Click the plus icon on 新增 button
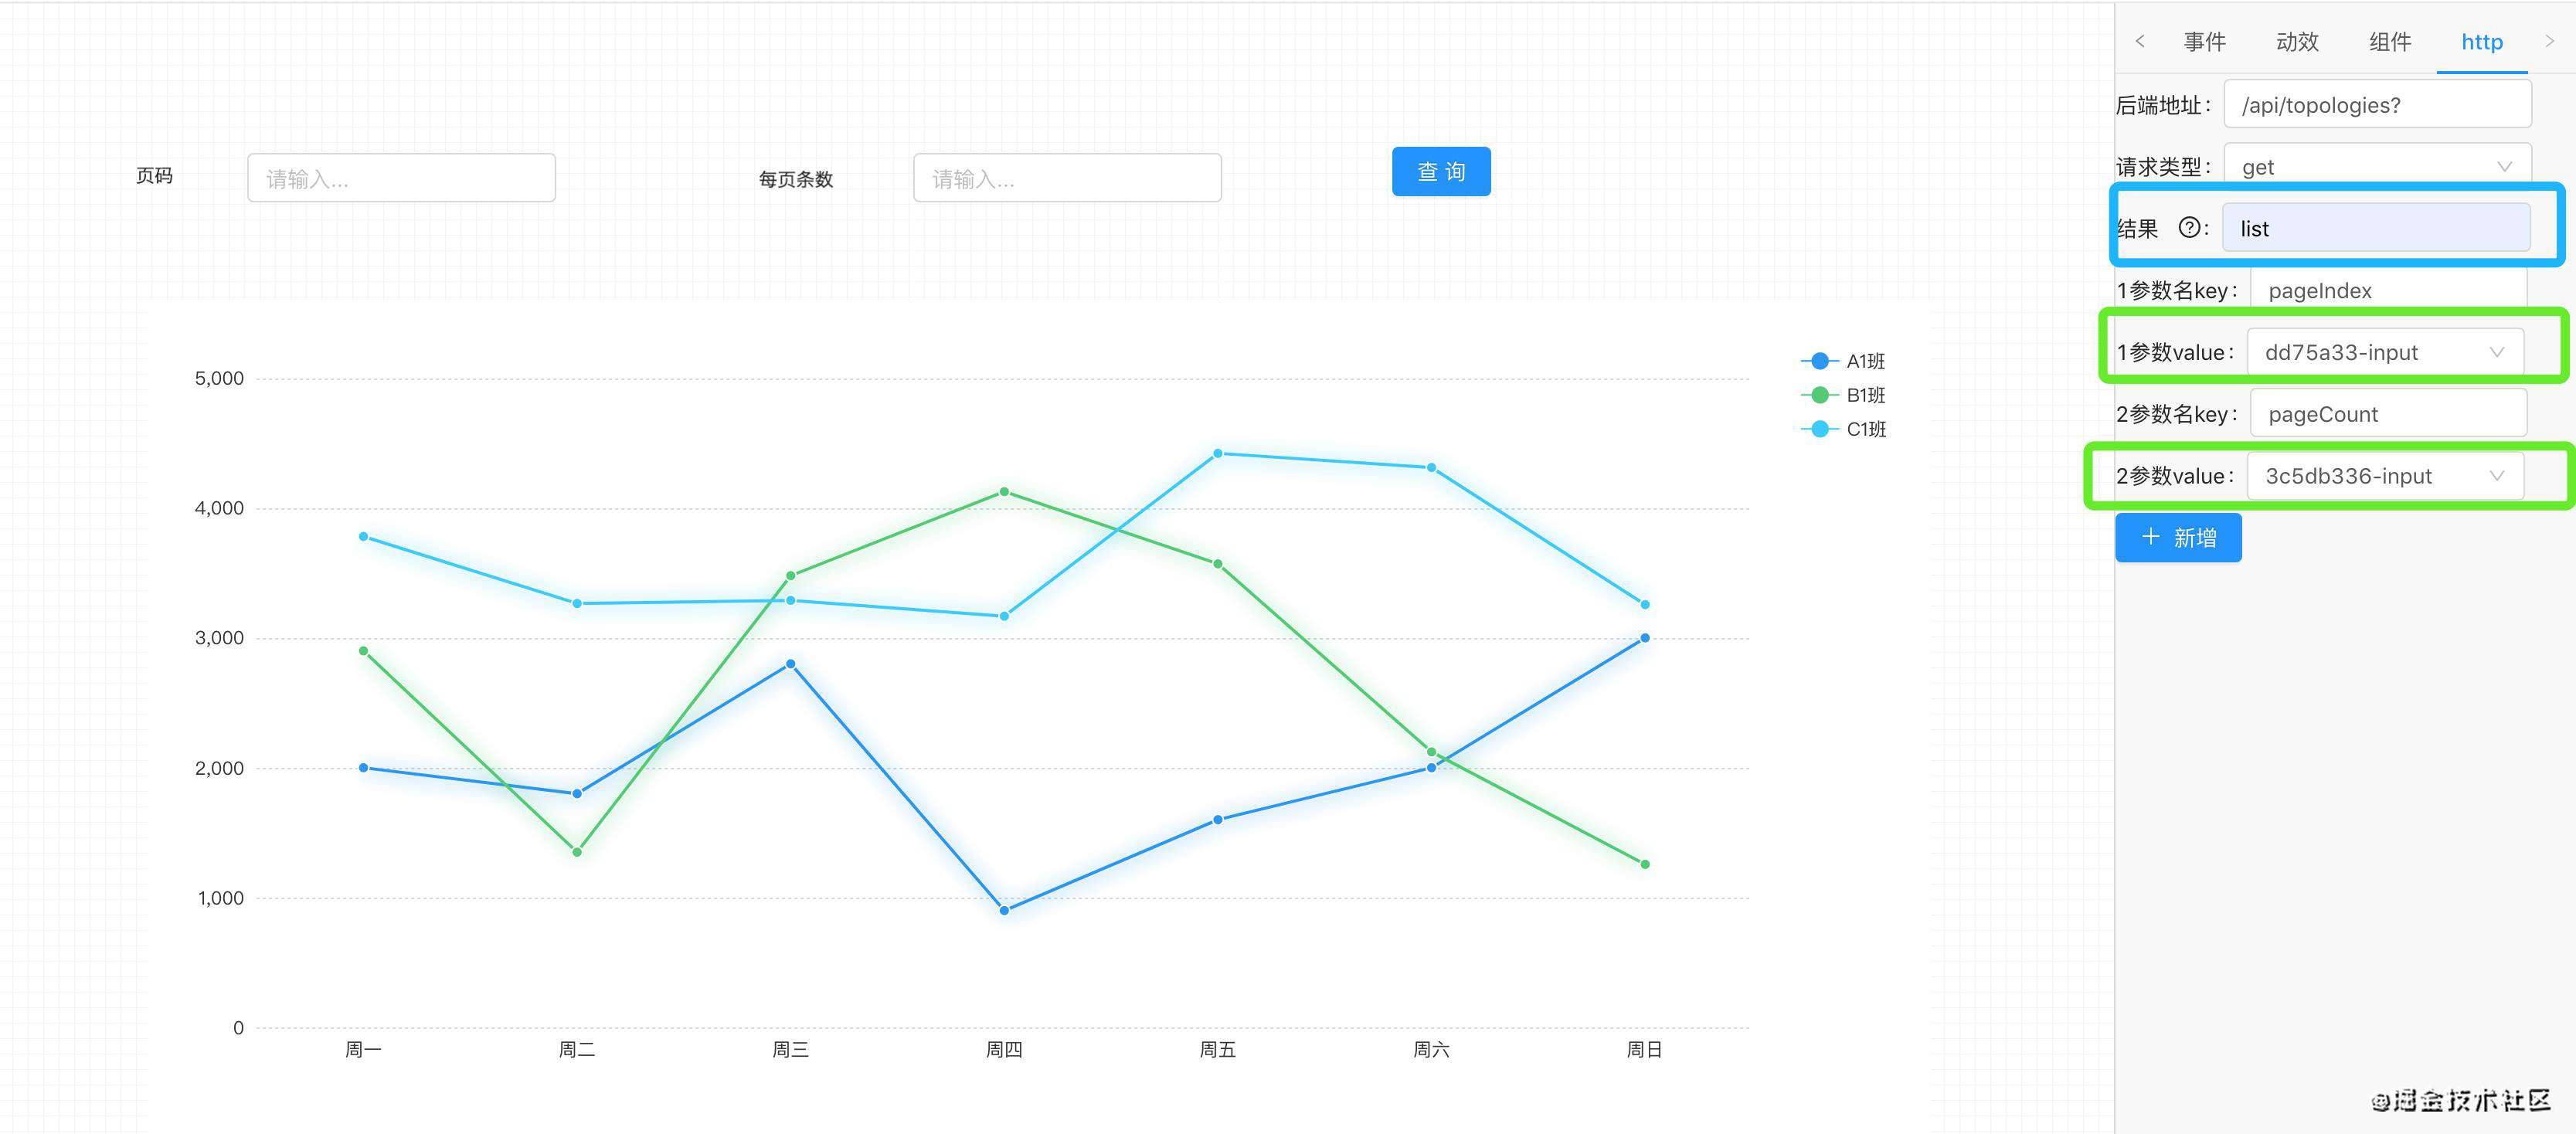The height and width of the screenshot is (1134, 2576). (2150, 537)
